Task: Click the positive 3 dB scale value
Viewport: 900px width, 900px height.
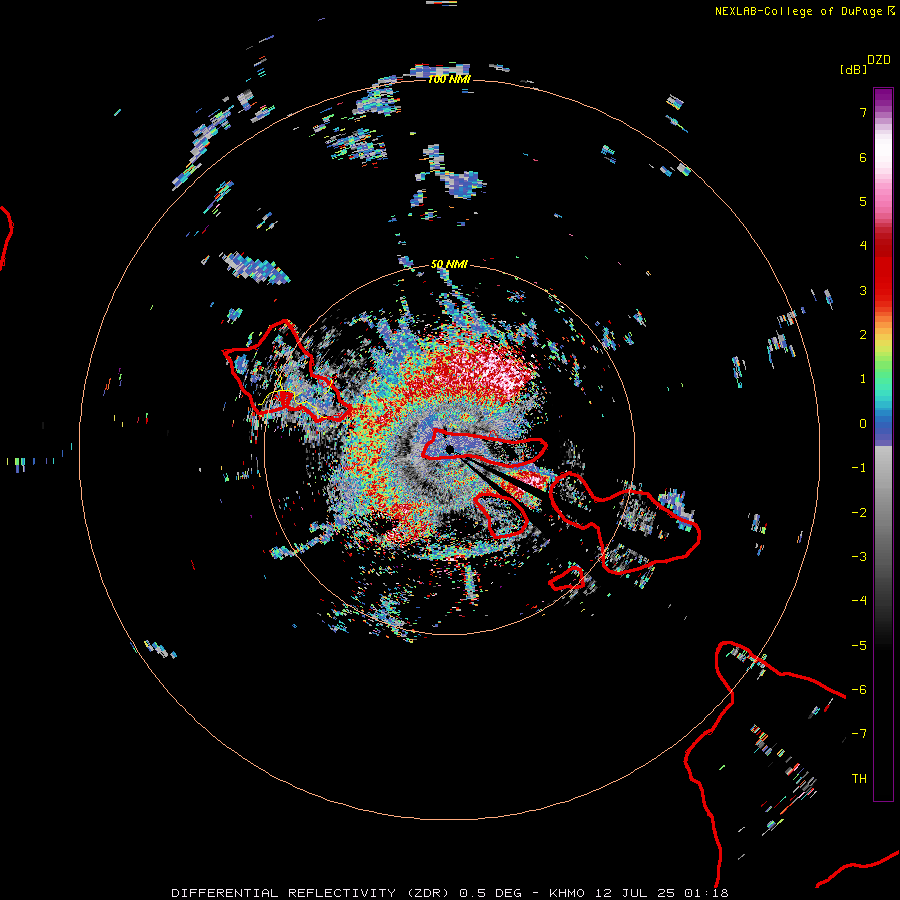Action: pos(863,290)
